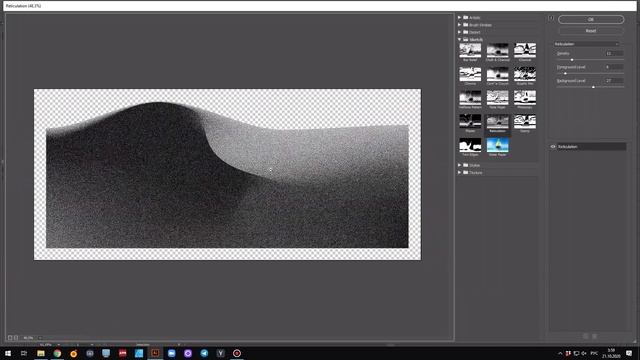Image resolution: width=640 pixels, height=360 pixels.
Task: Click the Foreground Level slider handle
Action: (x=565, y=73)
